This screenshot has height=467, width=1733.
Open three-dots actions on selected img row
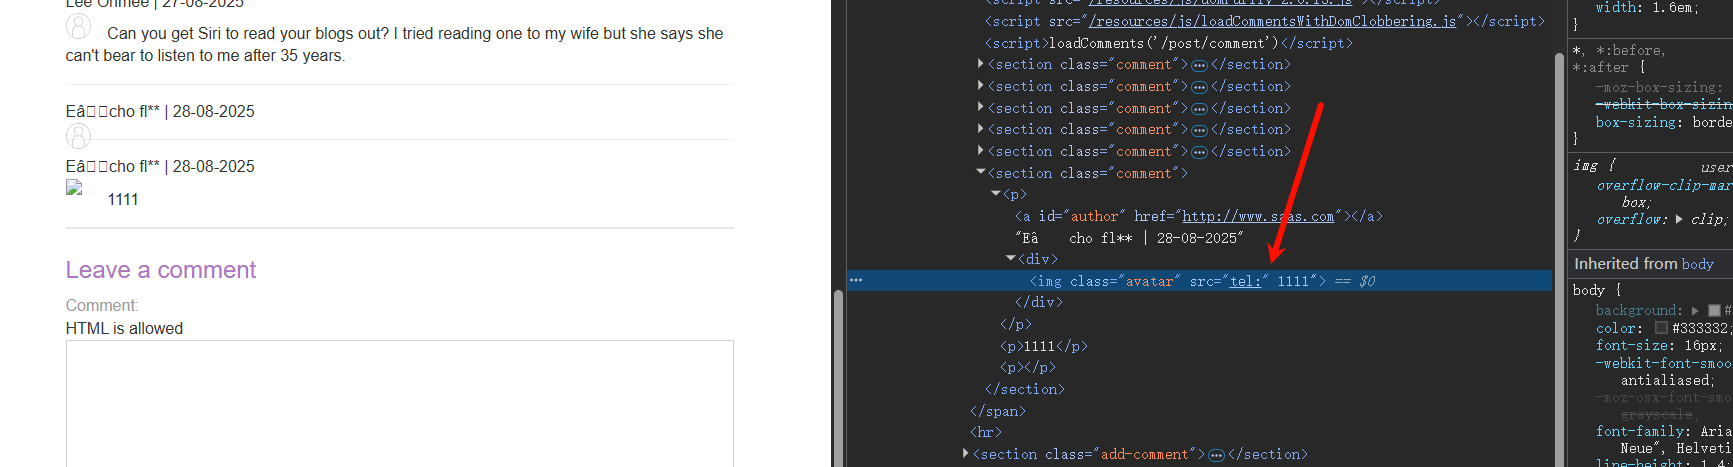pos(856,281)
